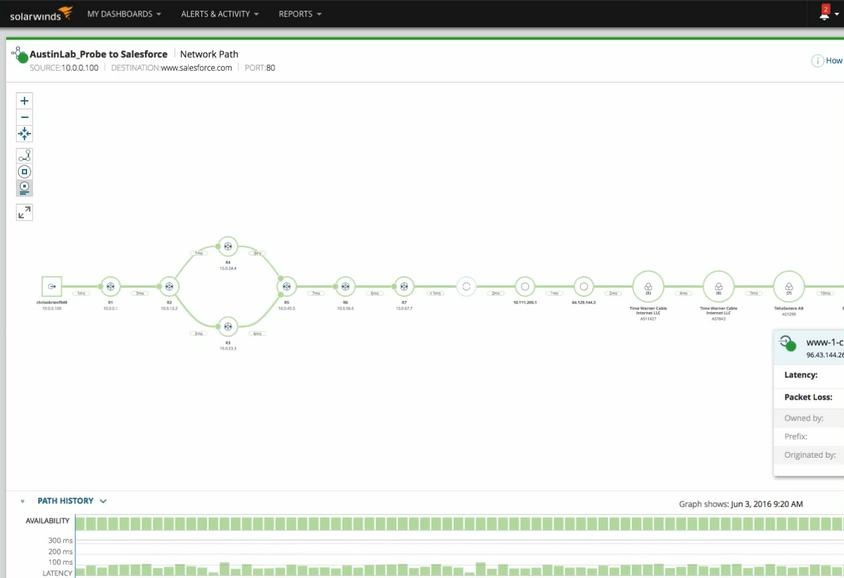
Task: Click the center/fit path view icon
Action: (x=24, y=133)
